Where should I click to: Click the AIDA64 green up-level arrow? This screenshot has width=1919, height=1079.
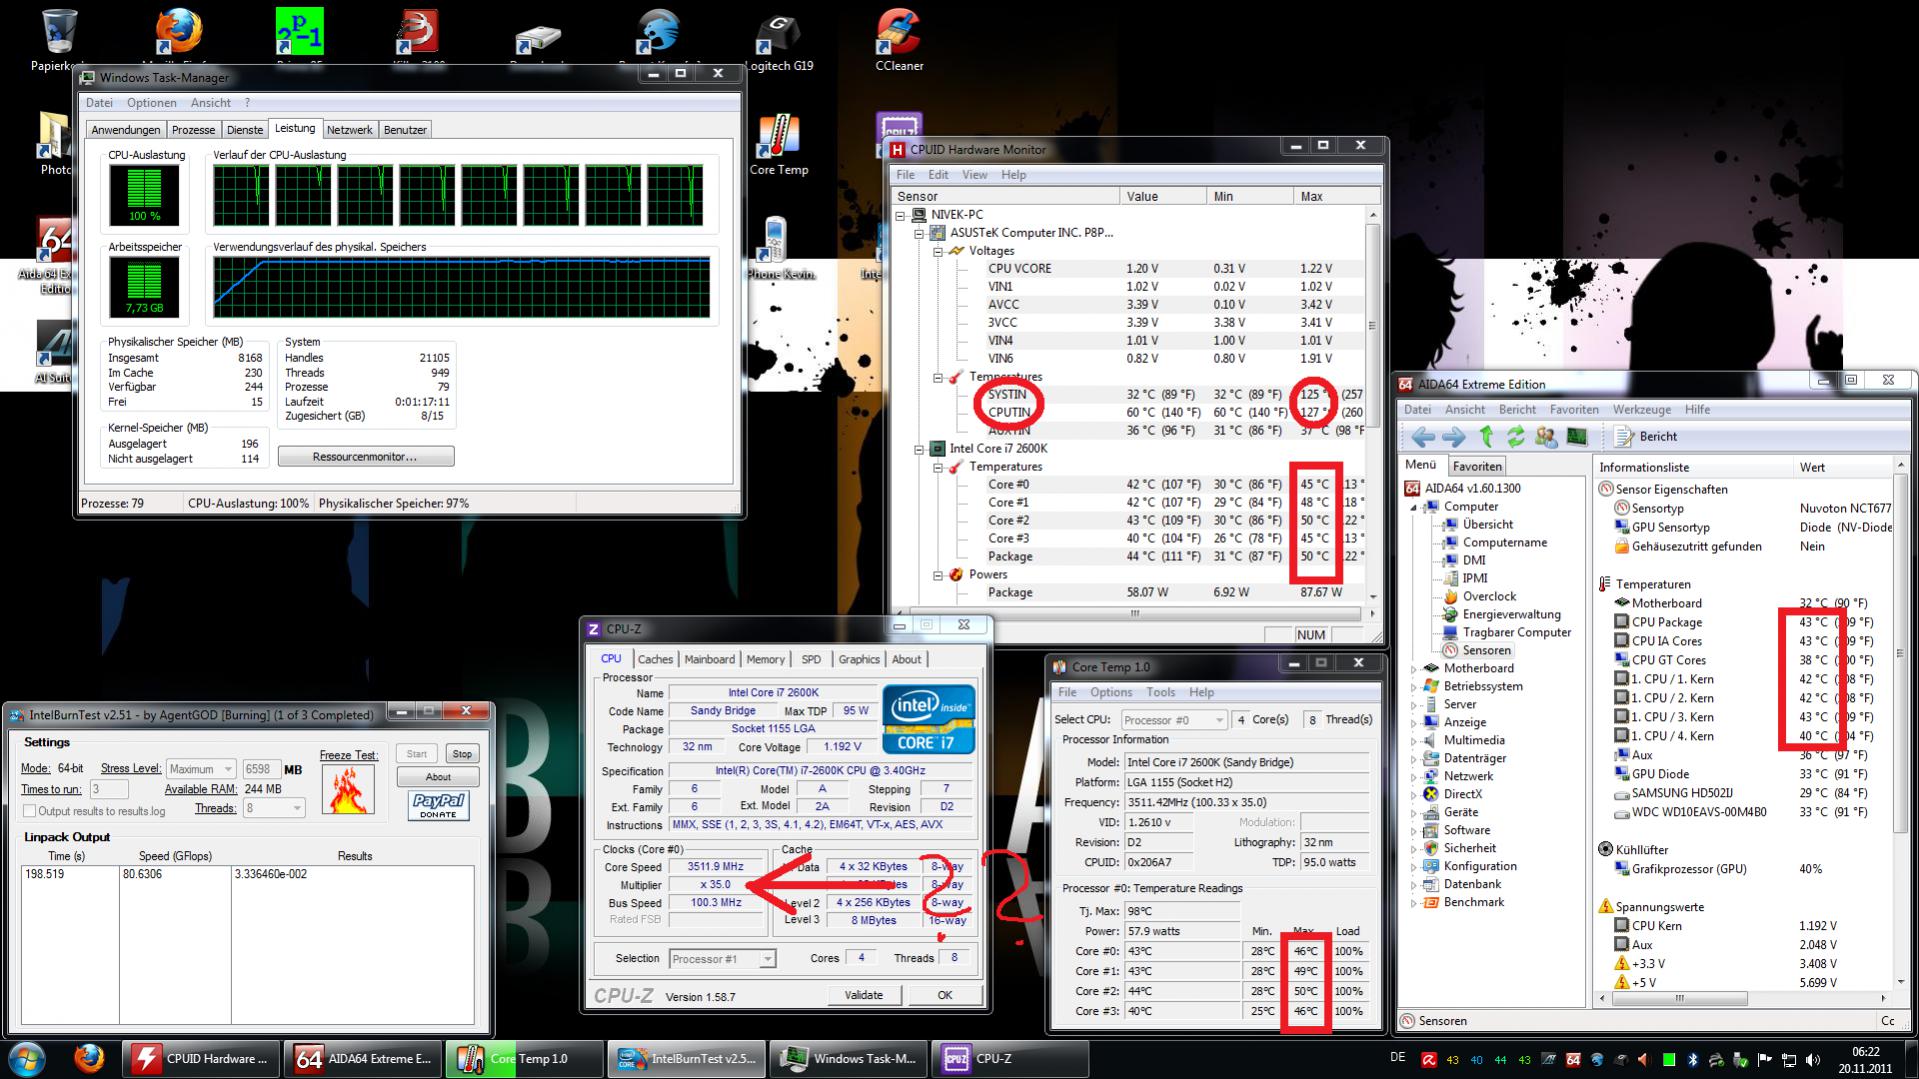(x=1486, y=437)
